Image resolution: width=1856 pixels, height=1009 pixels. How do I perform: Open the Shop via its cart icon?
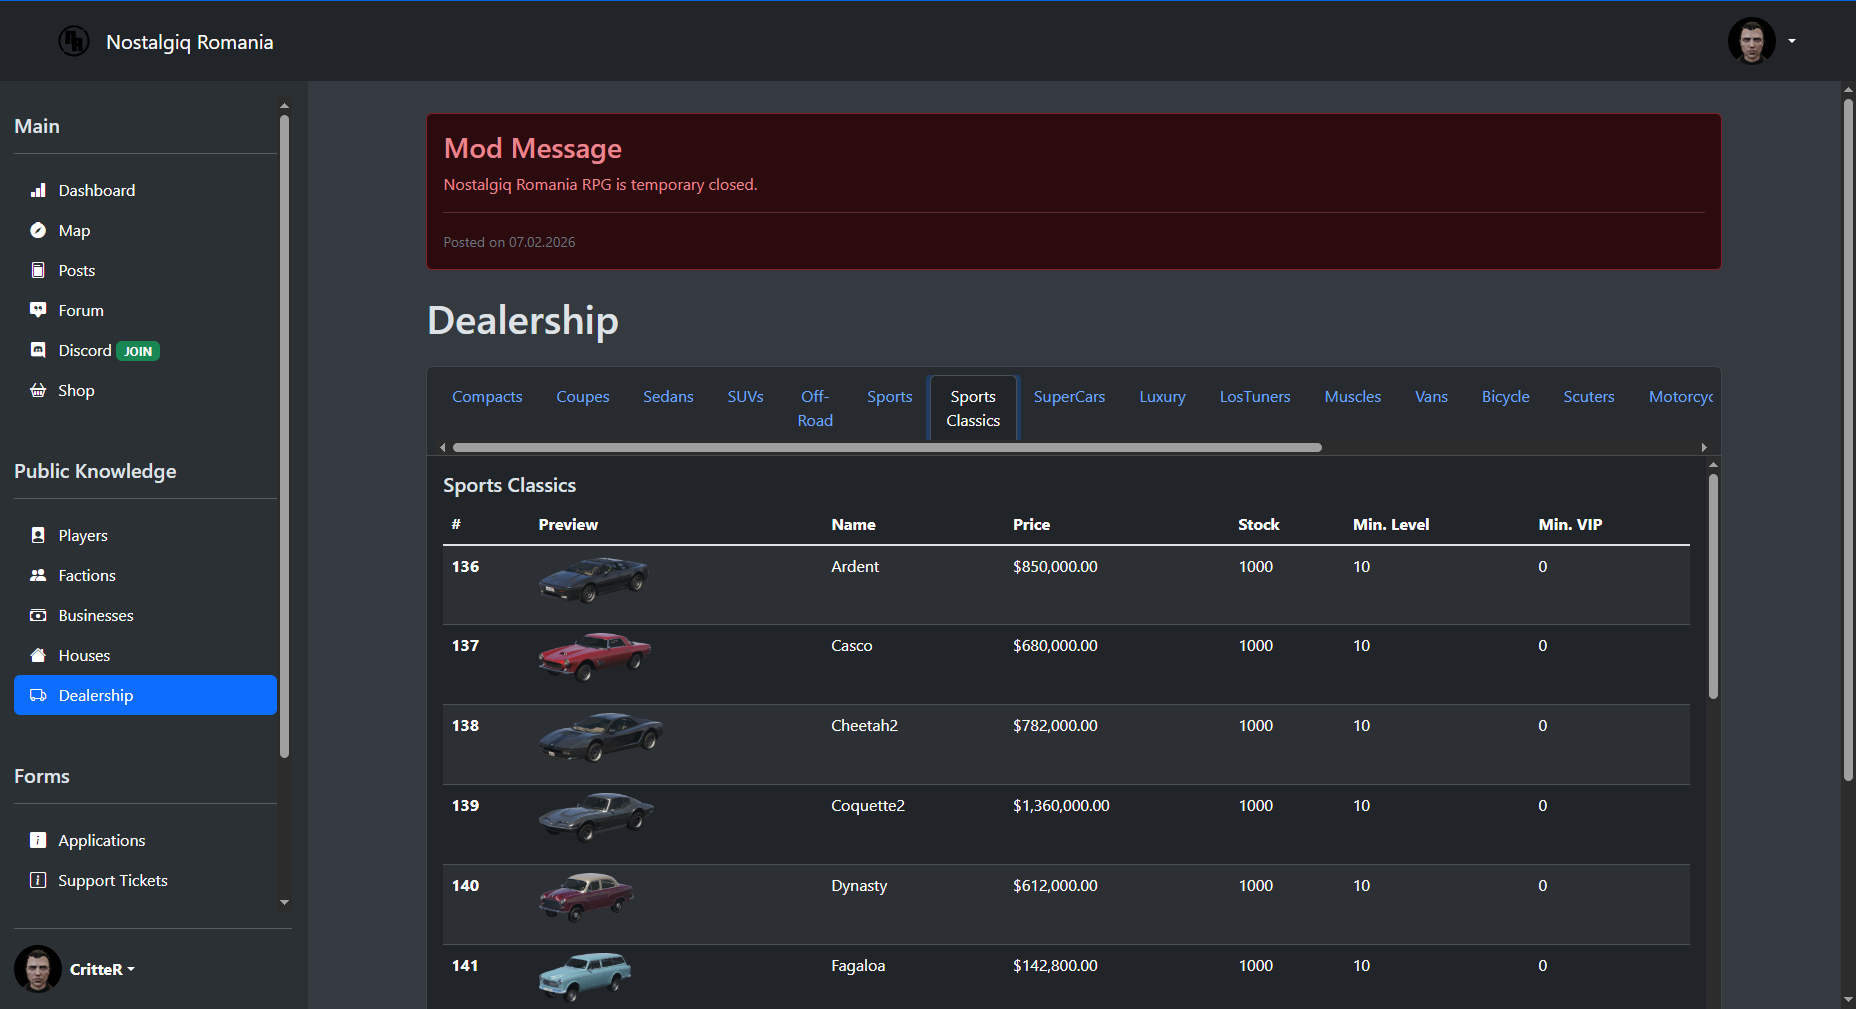38,390
